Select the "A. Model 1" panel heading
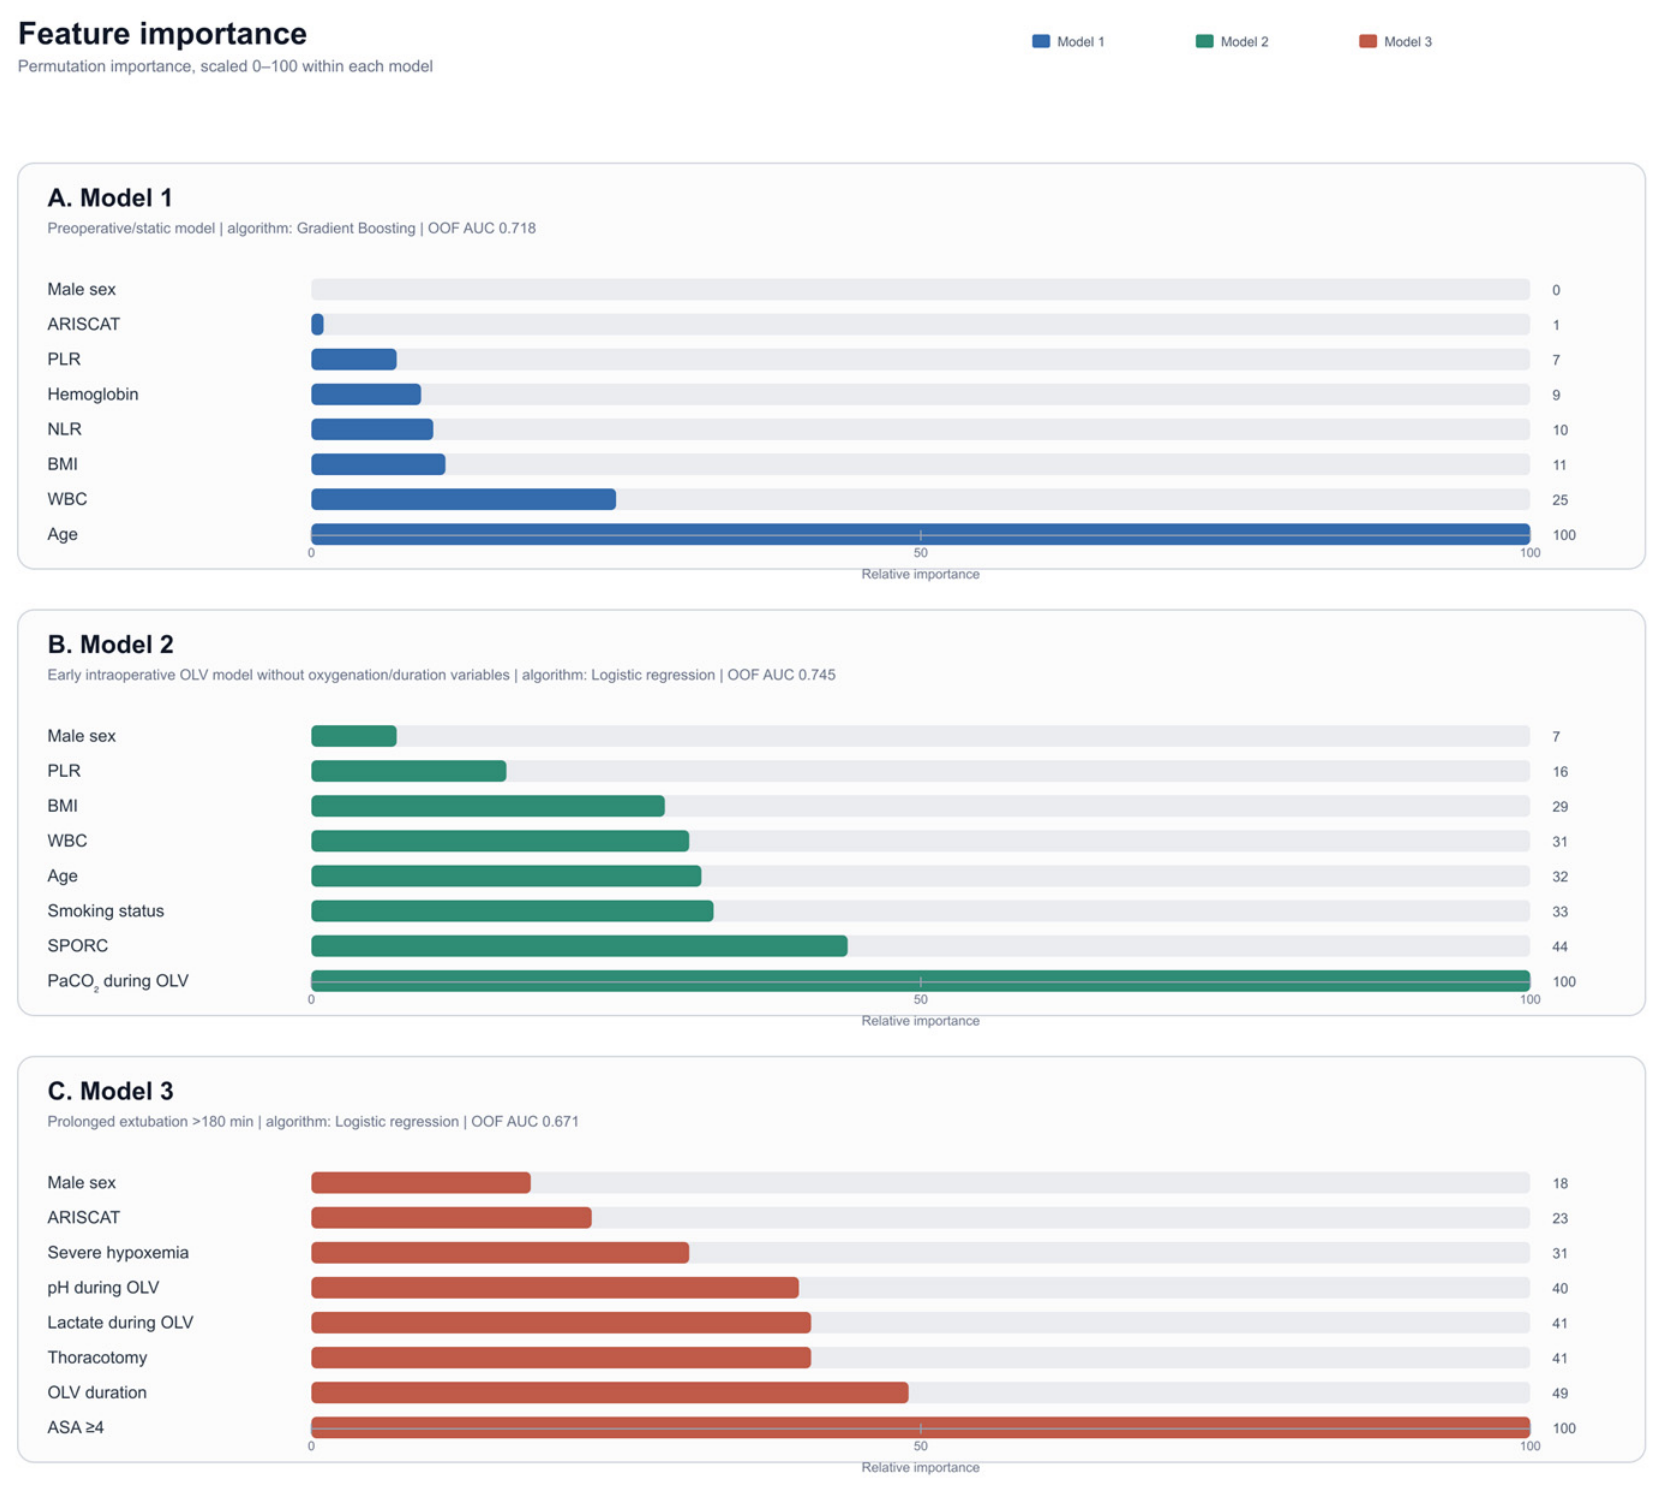This screenshot has width=1663, height=1492. 110,198
